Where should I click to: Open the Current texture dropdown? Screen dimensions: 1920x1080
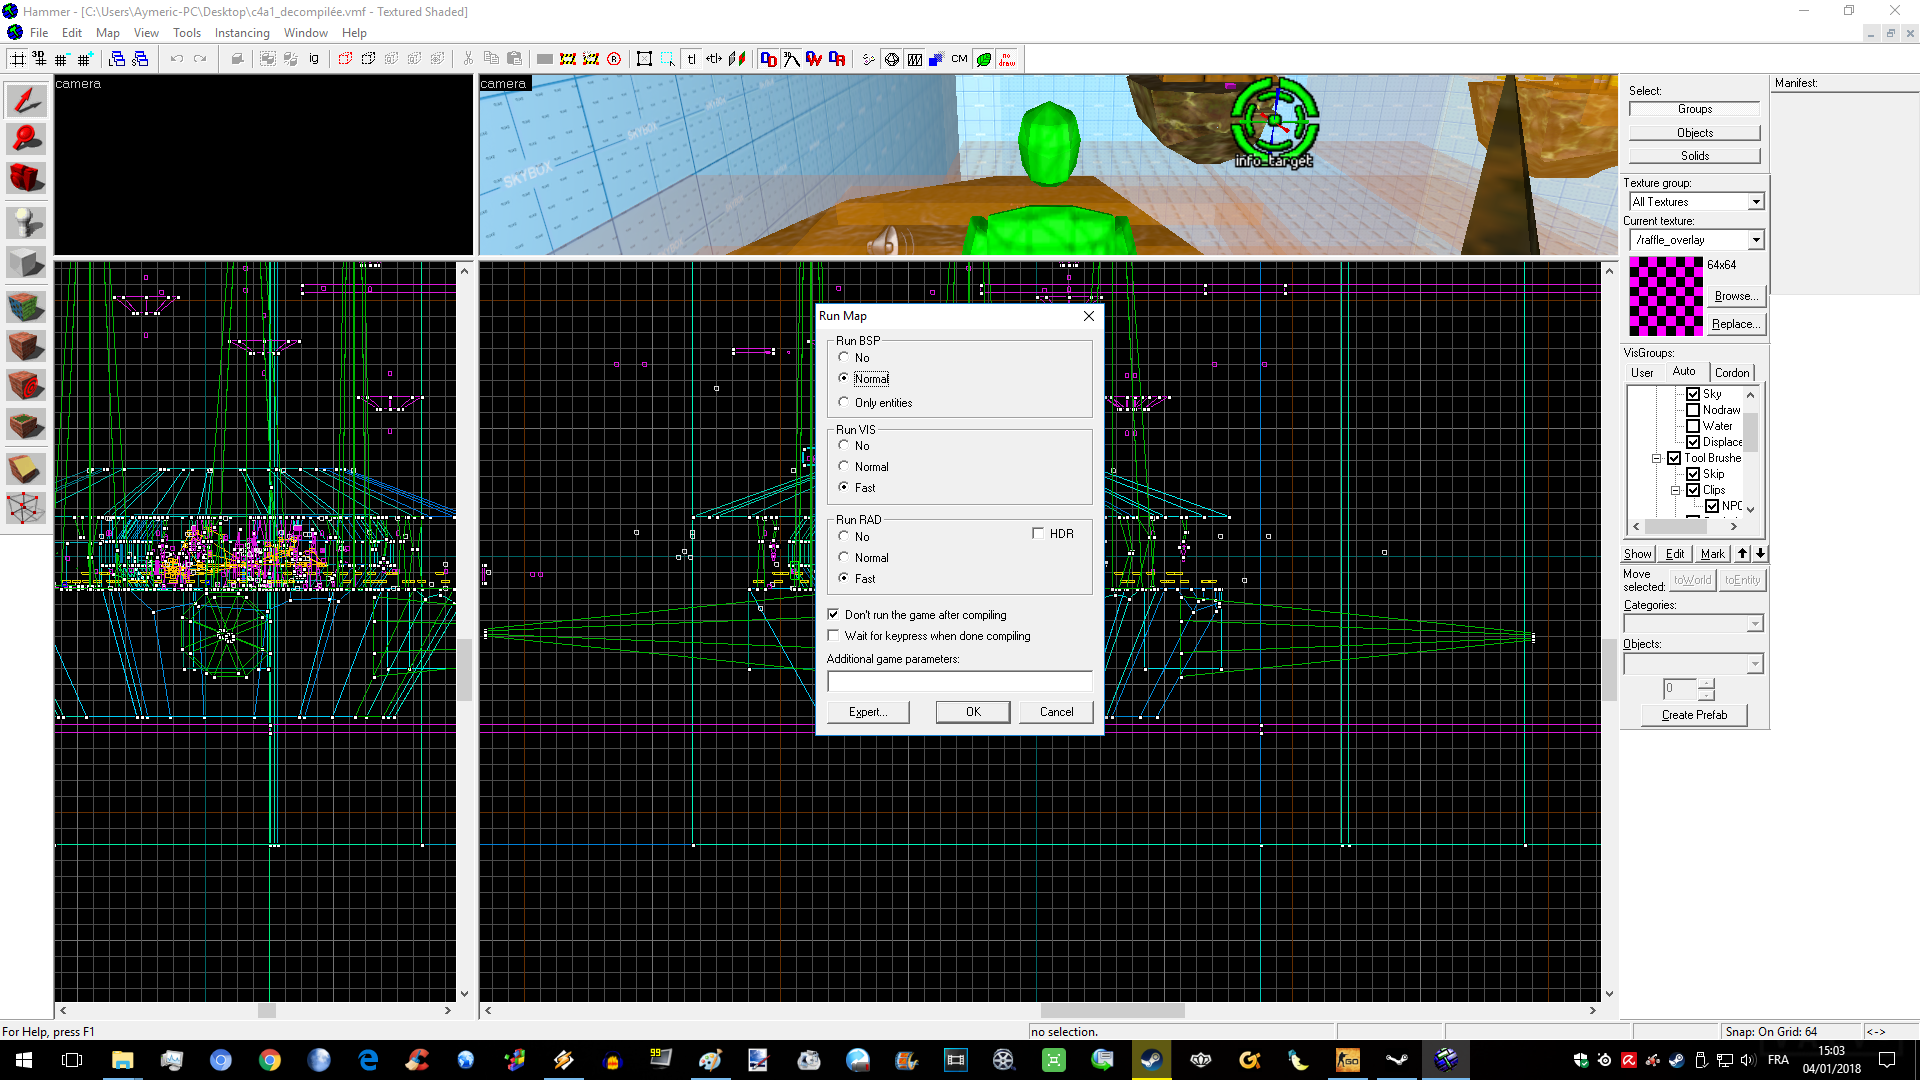click(x=1755, y=240)
